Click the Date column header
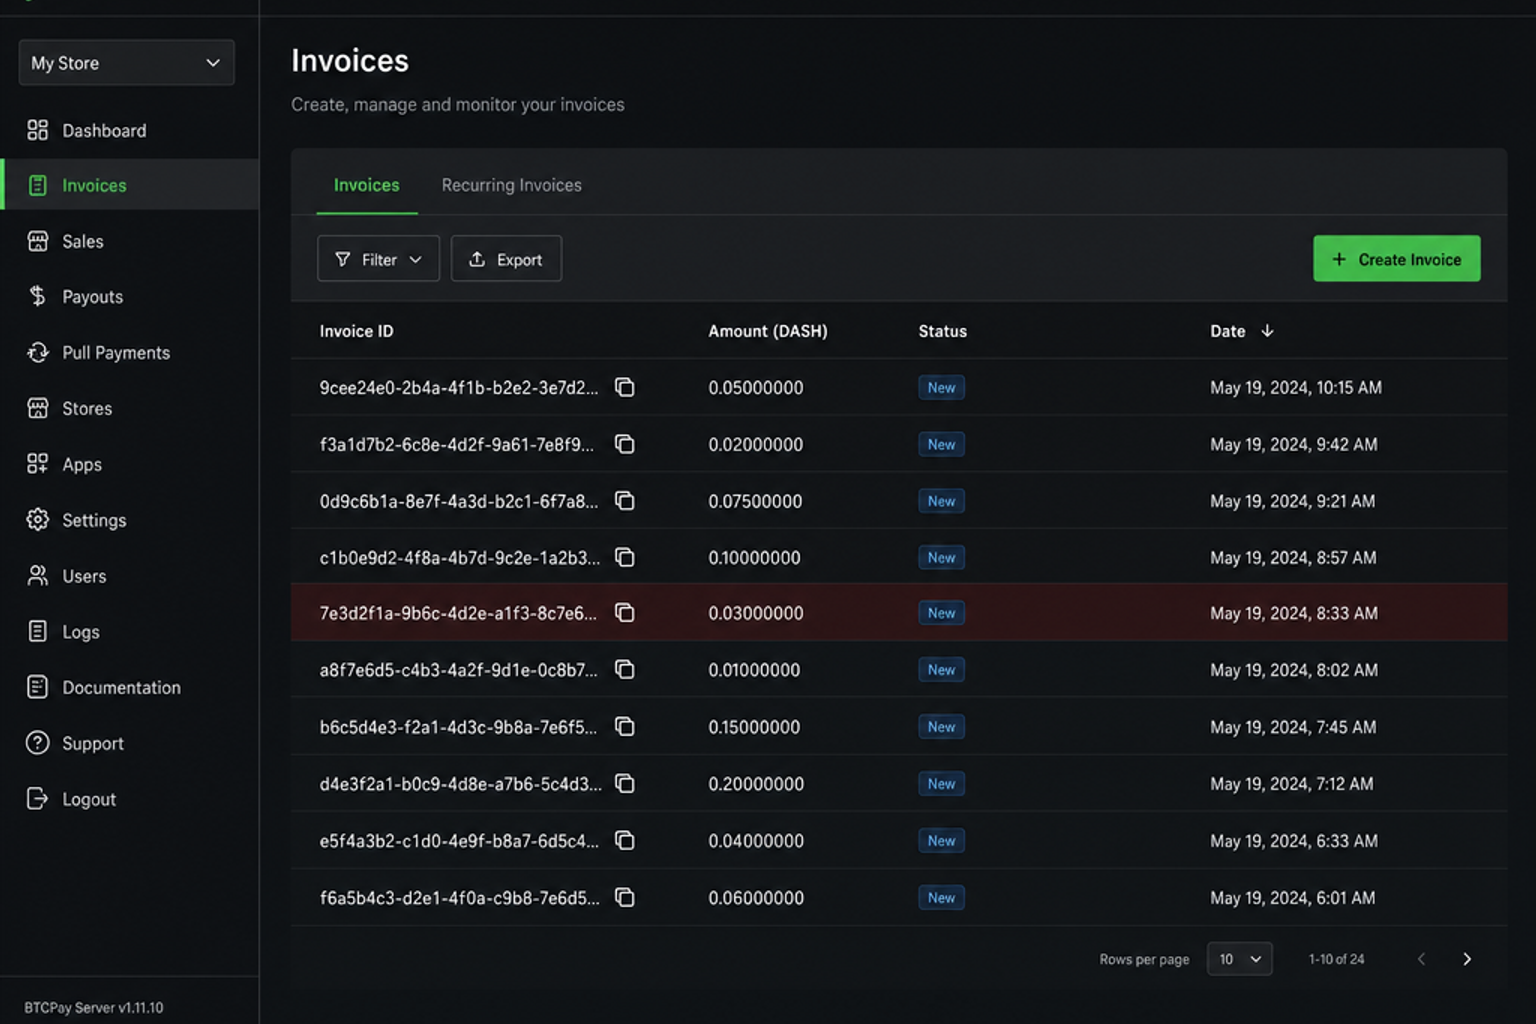The width and height of the screenshot is (1536, 1024). click(1228, 331)
